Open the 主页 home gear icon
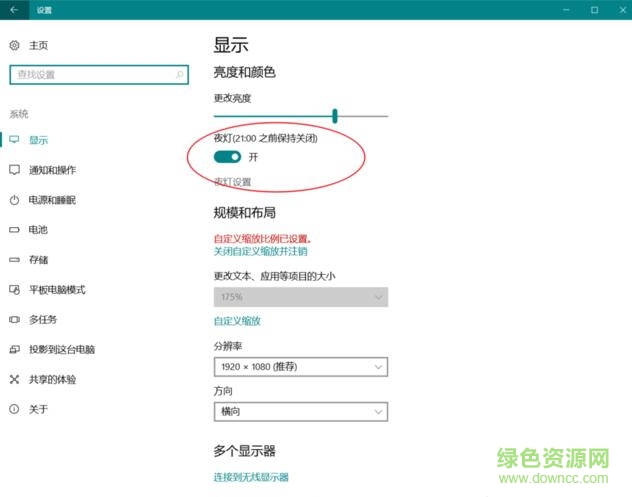The width and height of the screenshot is (632, 497). tap(15, 45)
